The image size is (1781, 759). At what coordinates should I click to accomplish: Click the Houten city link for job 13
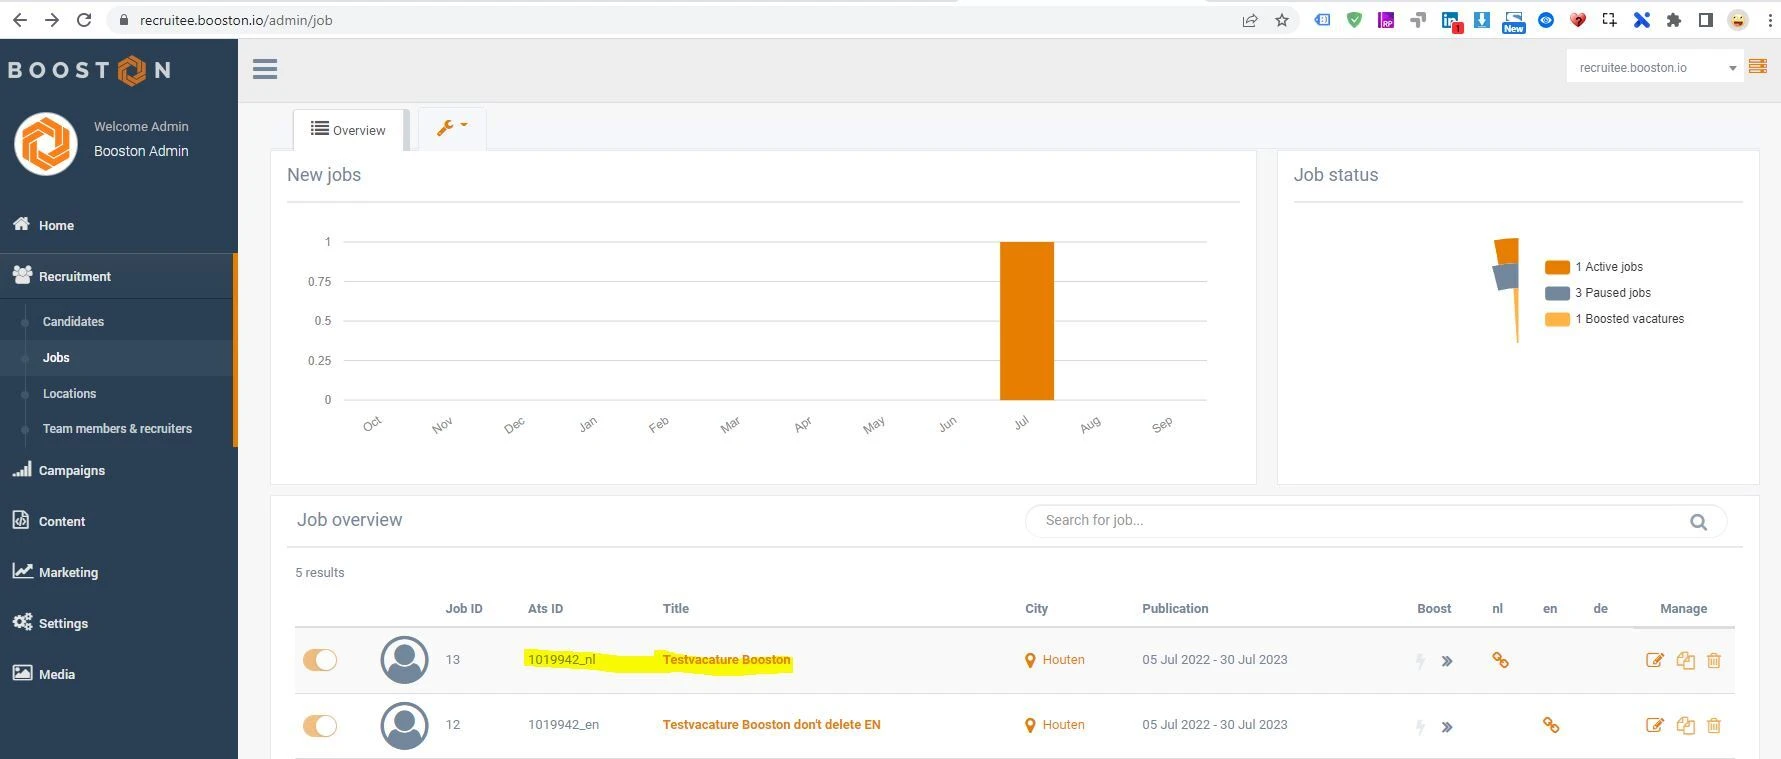(x=1063, y=660)
